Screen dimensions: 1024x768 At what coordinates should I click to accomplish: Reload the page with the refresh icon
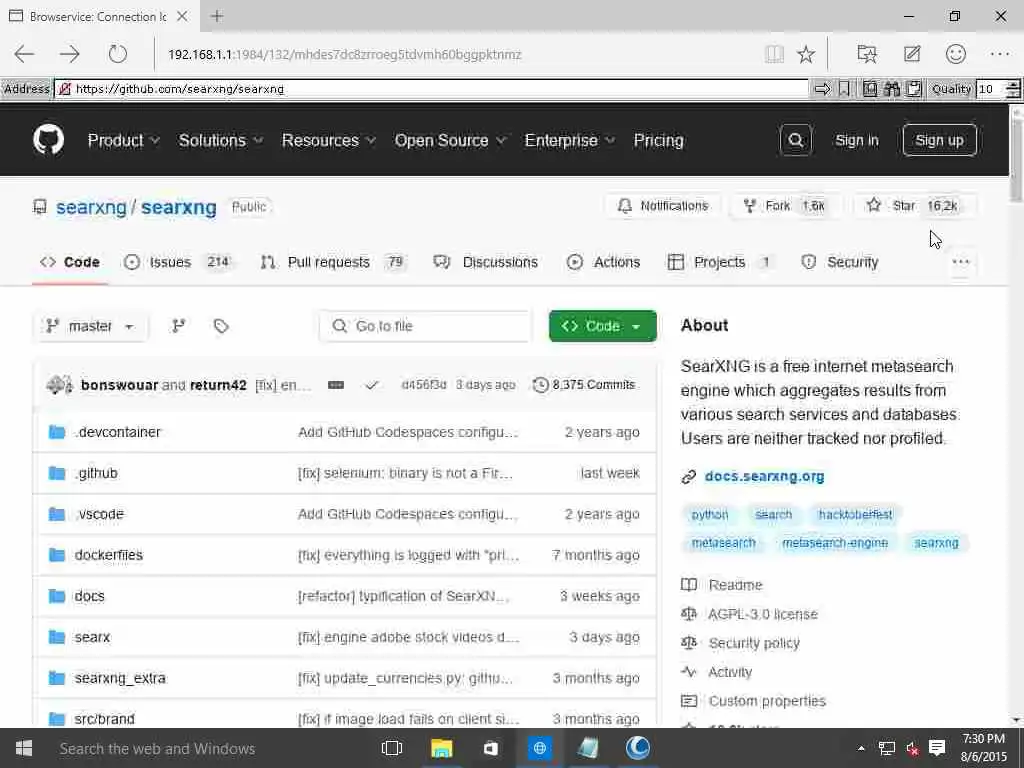(x=118, y=54)
